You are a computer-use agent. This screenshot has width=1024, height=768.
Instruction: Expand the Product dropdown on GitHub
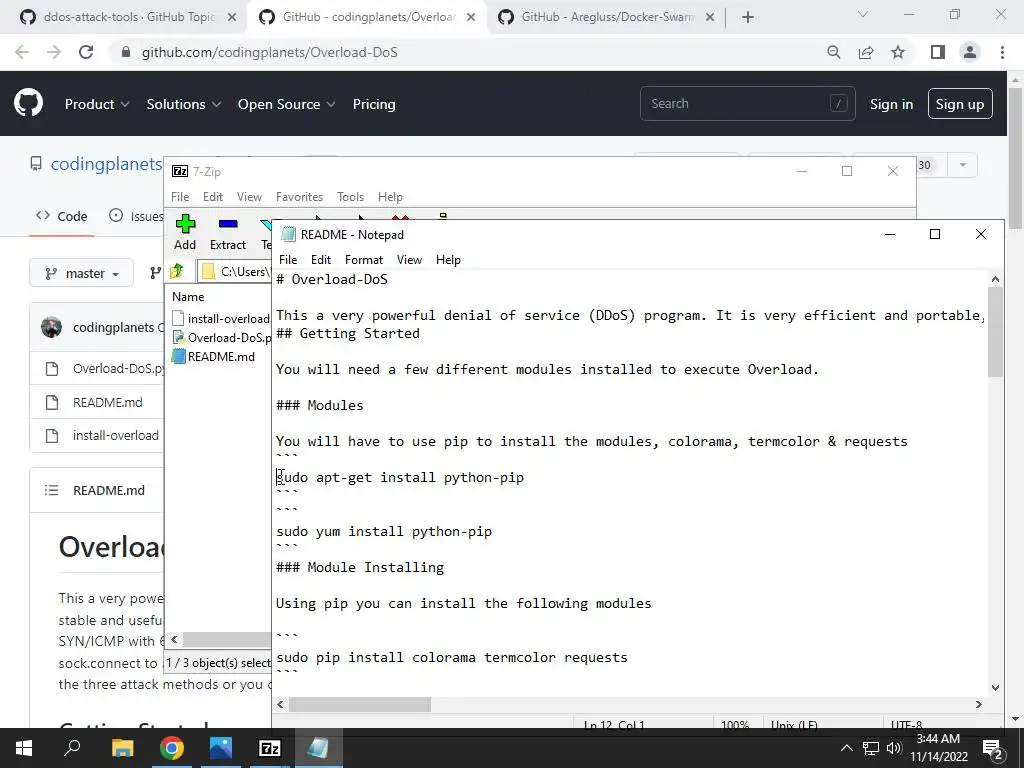(x=97, y=104)
